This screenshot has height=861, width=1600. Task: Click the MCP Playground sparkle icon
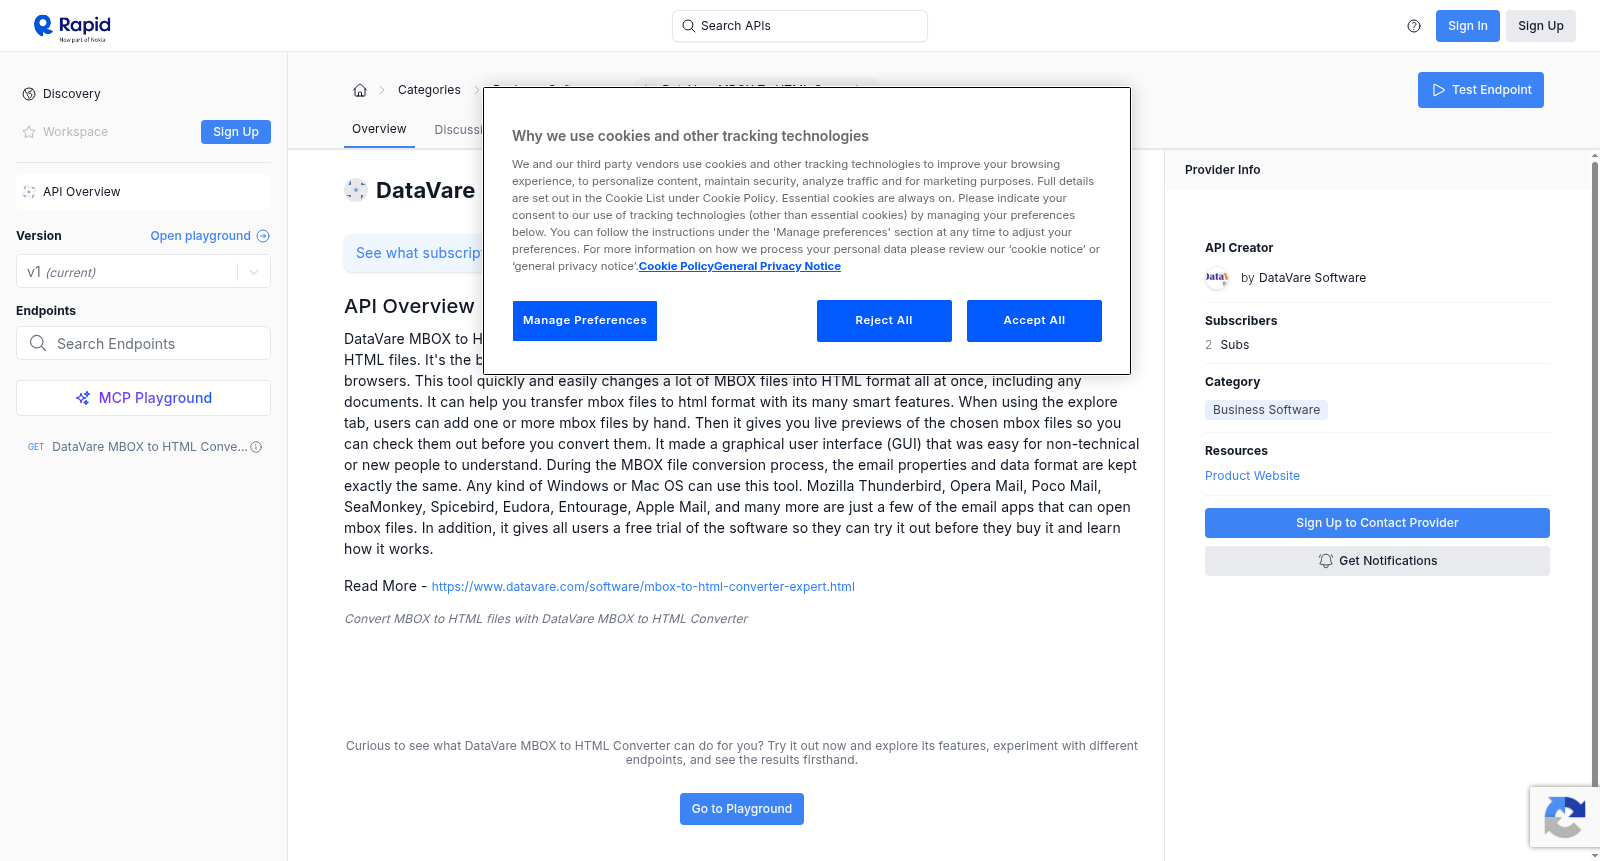(83, 398)
